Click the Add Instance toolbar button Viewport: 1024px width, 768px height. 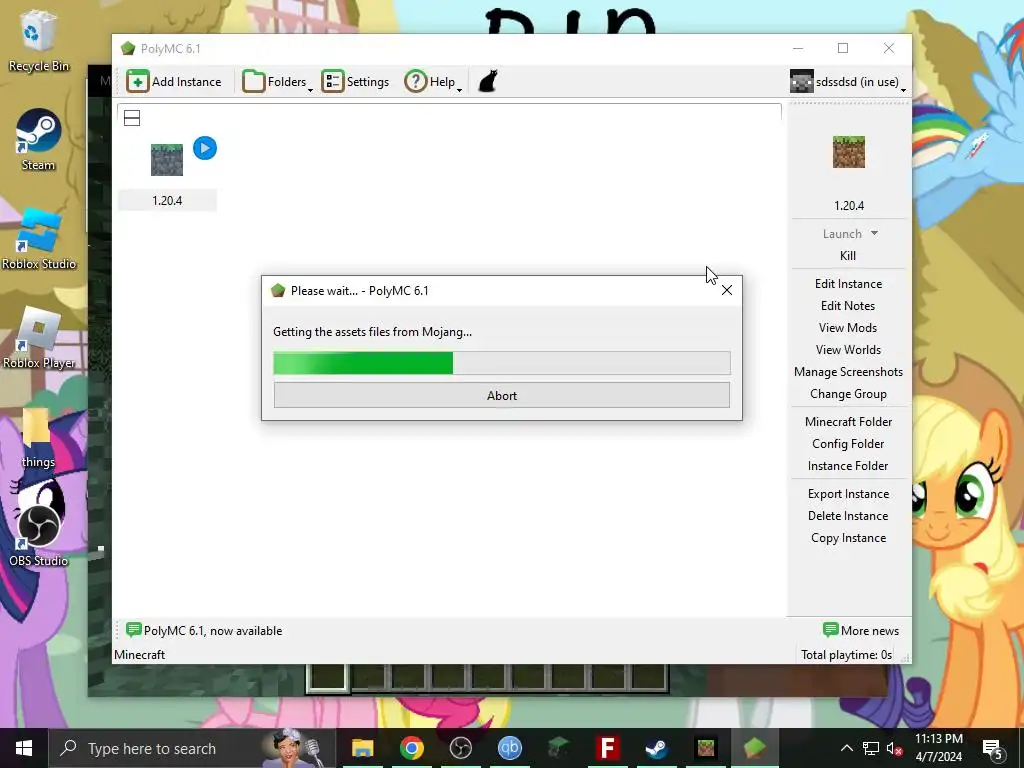(x=174, y=82)
